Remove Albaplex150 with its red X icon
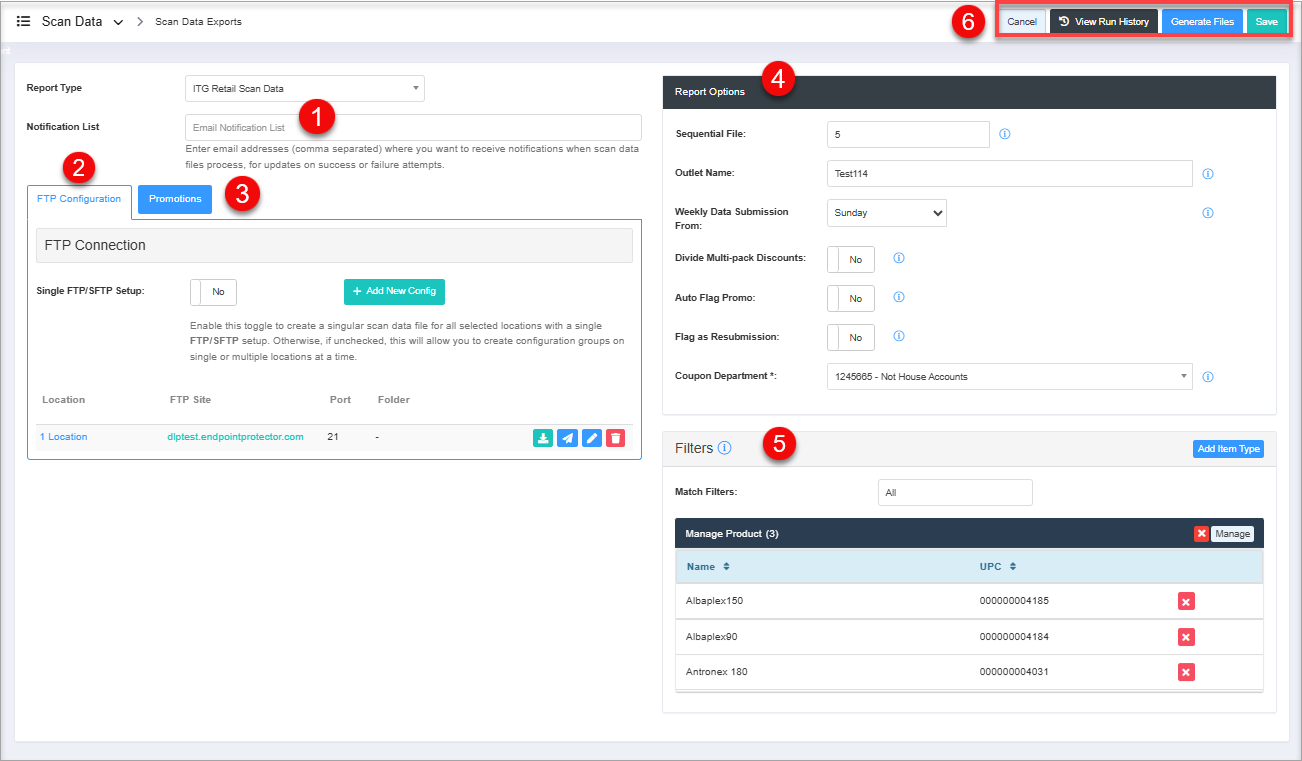1302x761 pixels. [x=1186, y=601]
